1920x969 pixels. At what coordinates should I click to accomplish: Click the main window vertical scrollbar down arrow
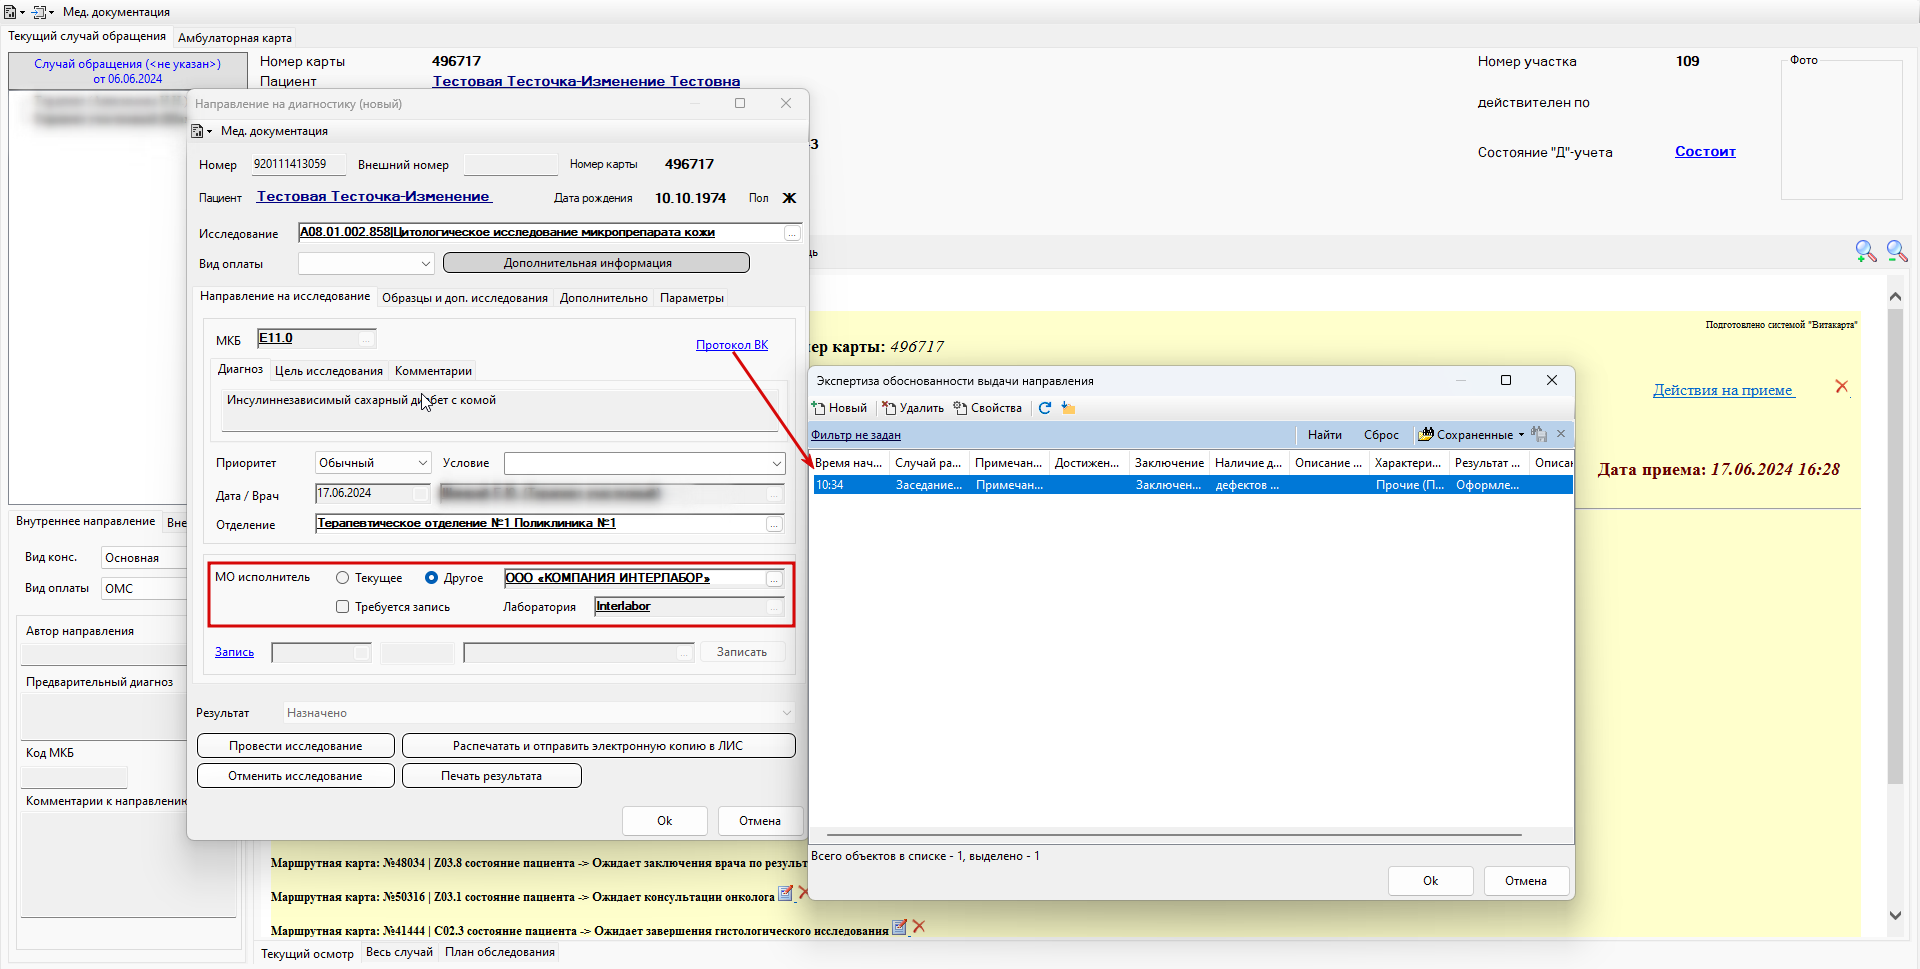click(x=1895, y=915)
